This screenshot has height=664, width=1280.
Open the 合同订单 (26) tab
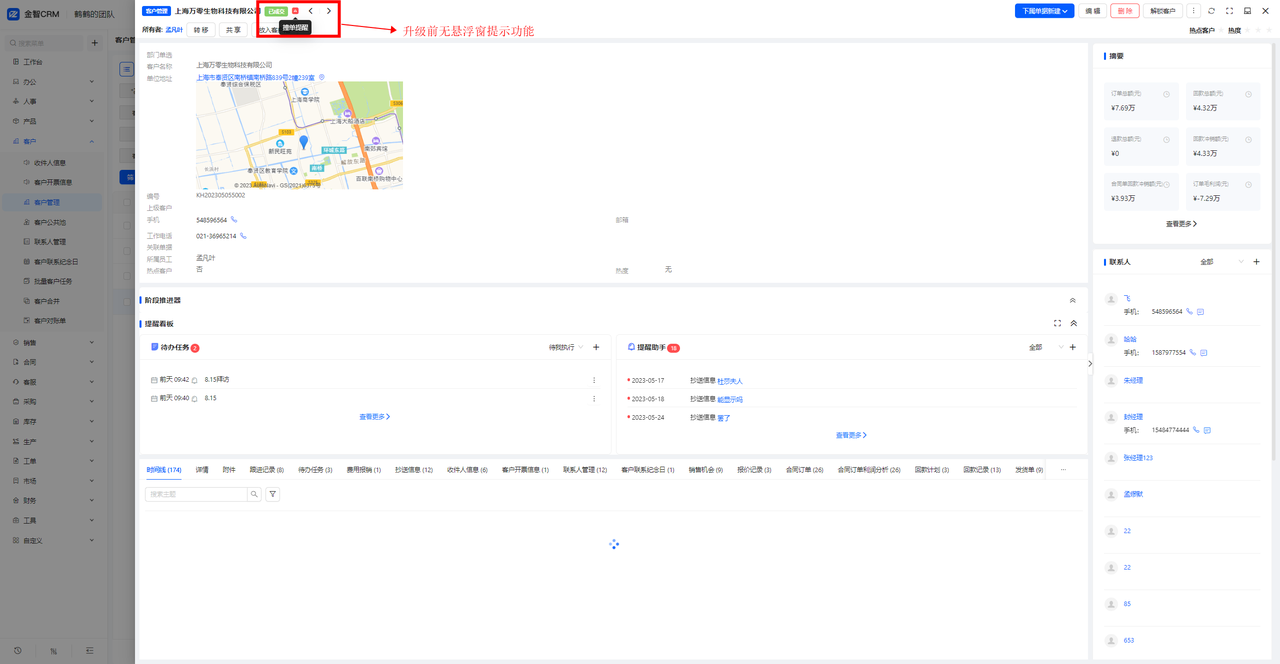804,469
